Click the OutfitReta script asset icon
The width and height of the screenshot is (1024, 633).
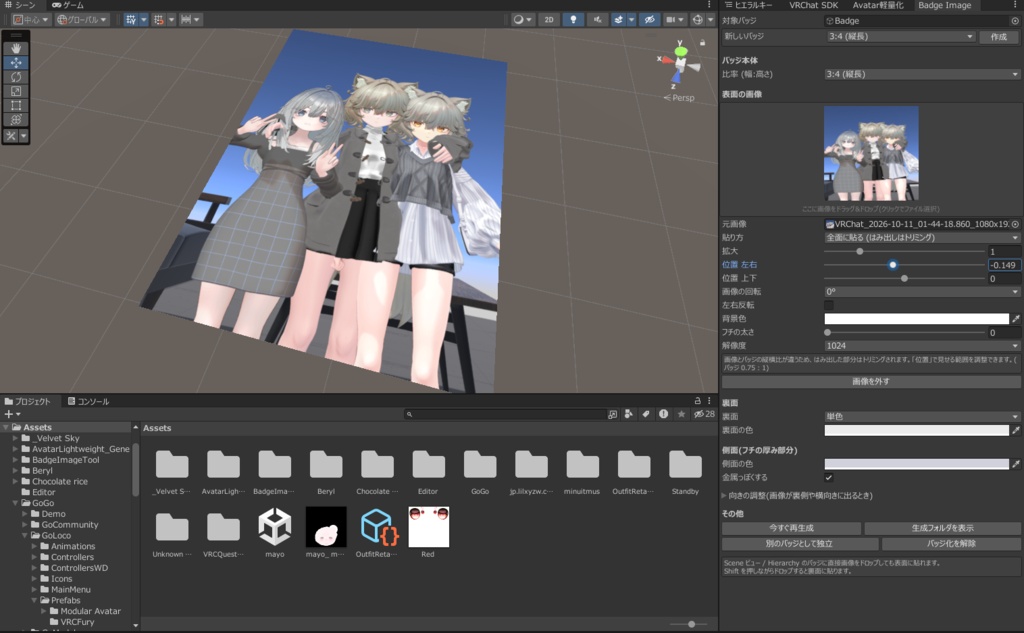click(377, 527)
